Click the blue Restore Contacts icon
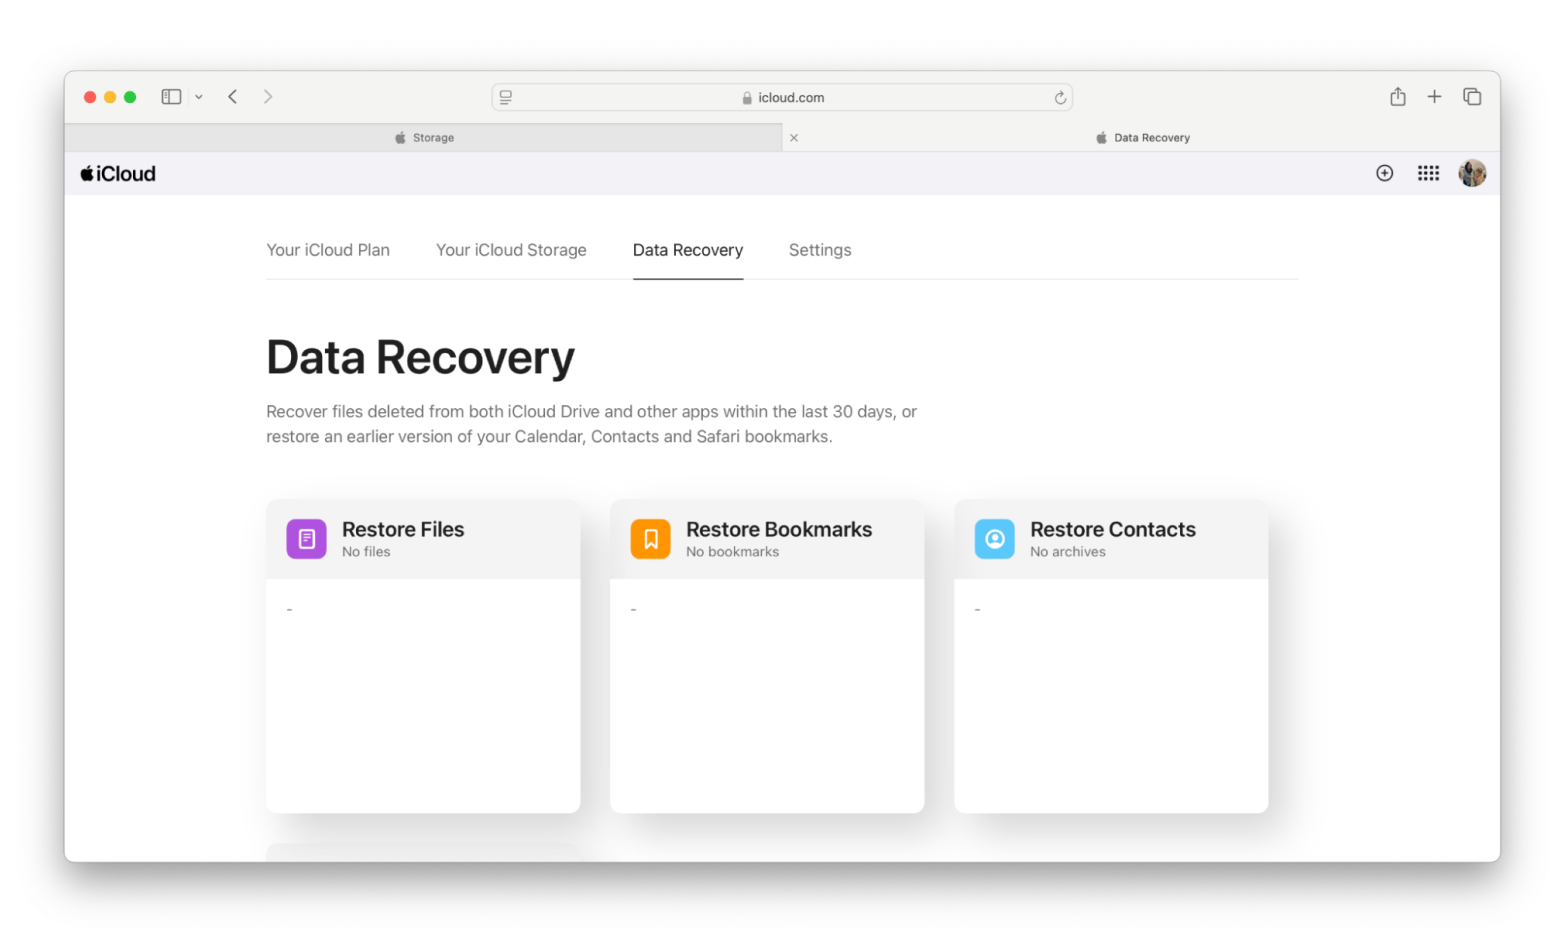The height and width of the screenshot is (952, 1560). click(x=994, y=539)
